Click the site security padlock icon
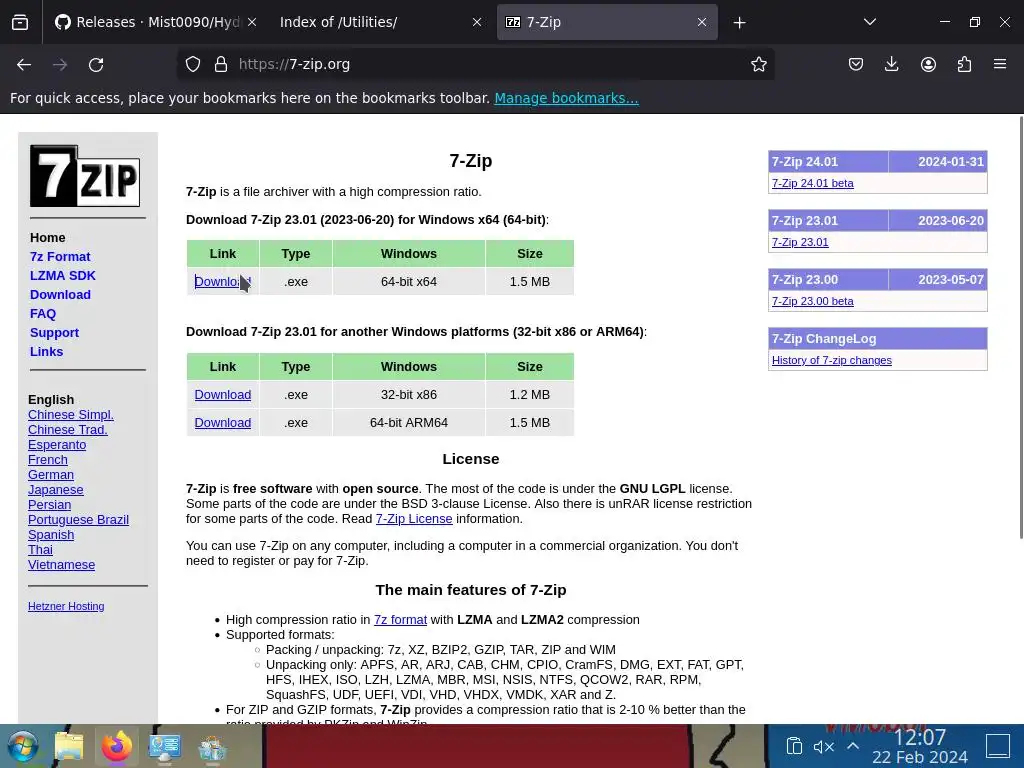 [221, 64]
